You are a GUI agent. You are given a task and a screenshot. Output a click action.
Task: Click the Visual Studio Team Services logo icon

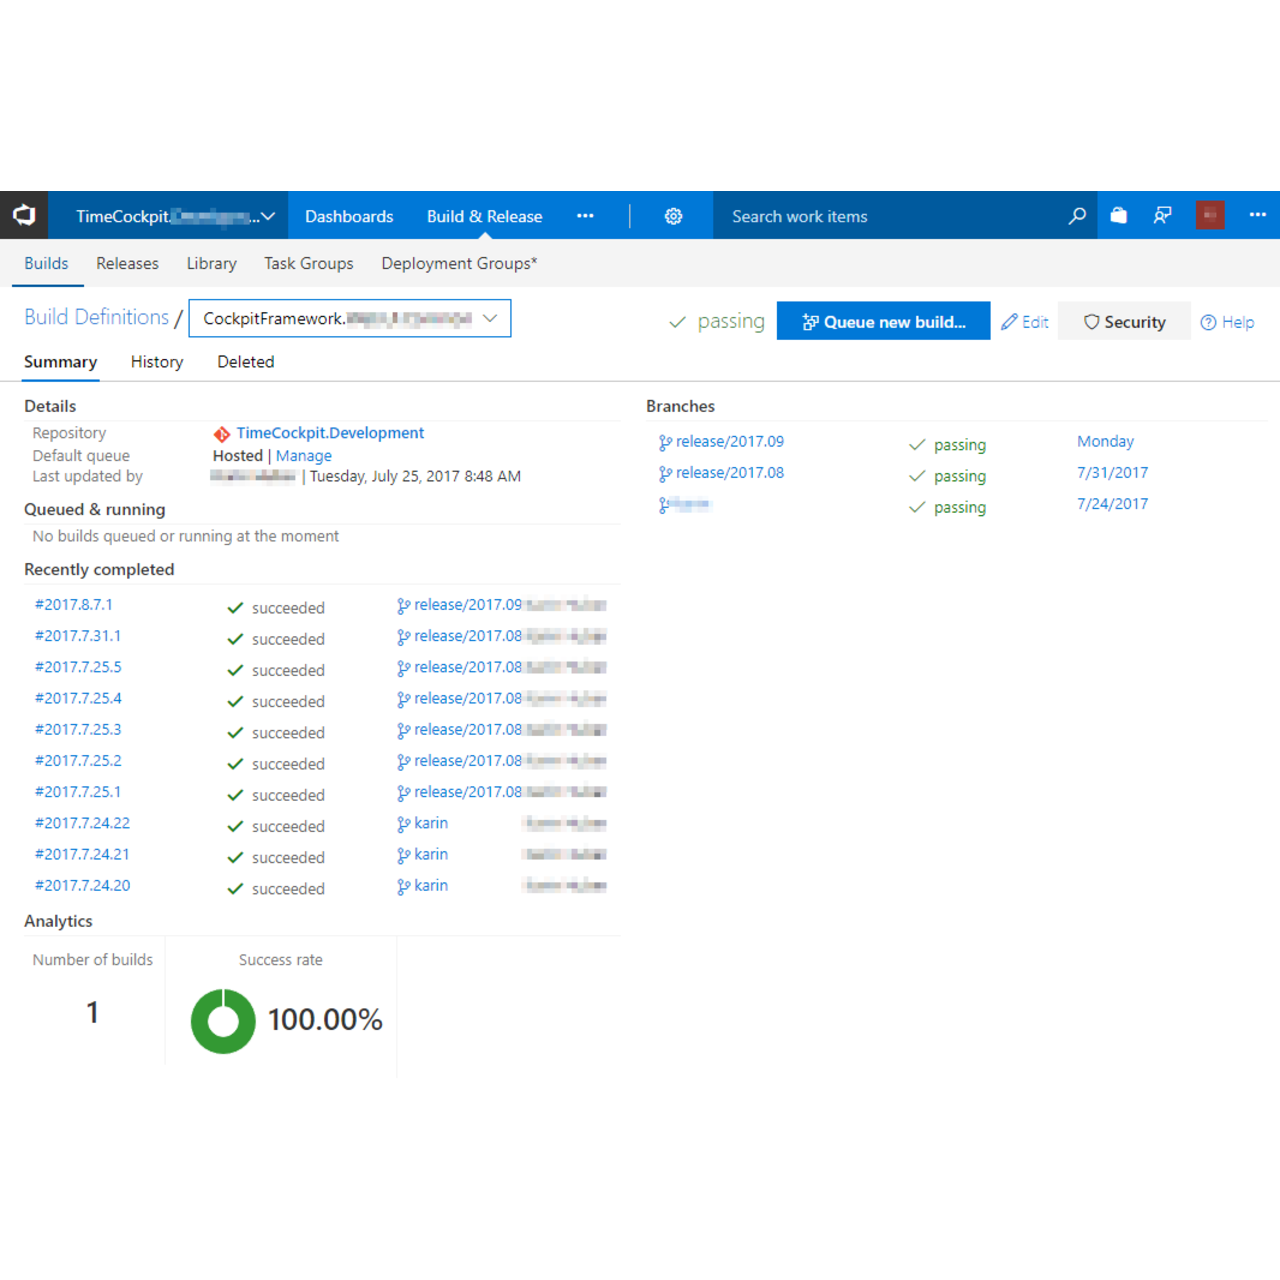click(24, 215)
